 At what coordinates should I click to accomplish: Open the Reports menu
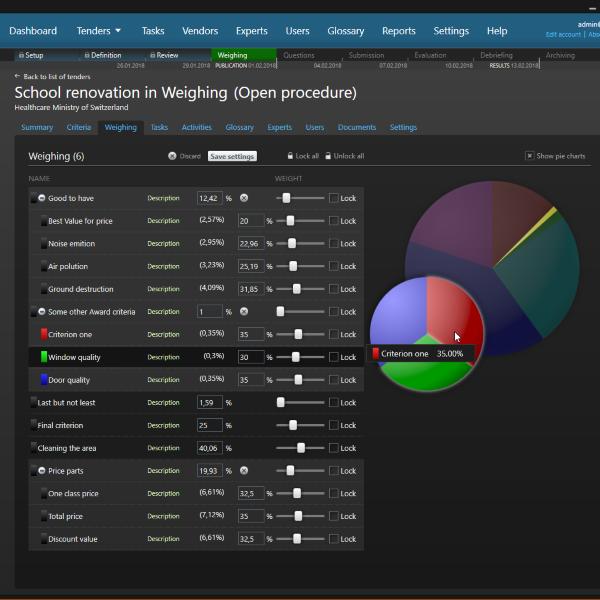[398, 31]
